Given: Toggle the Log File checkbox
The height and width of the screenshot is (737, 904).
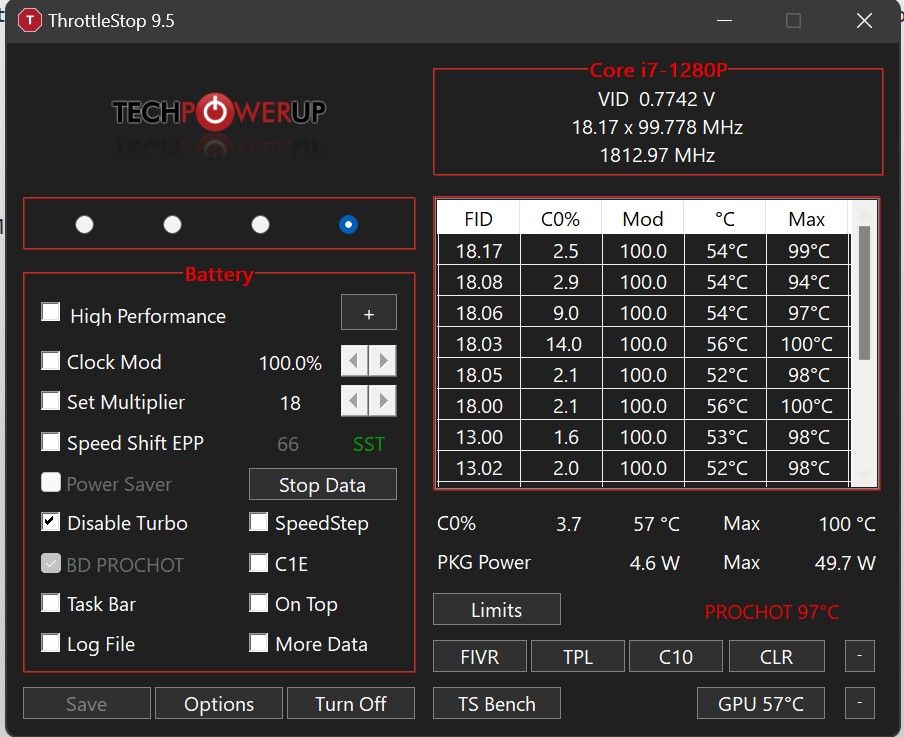Looking at the screenshot, I should pyautogui.click(x=51, y=642).
